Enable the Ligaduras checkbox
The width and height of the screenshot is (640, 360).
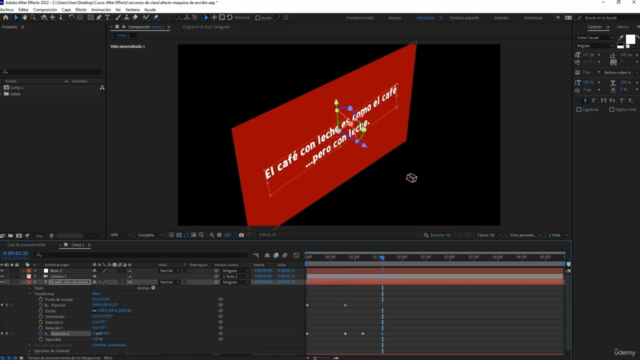[x=579, y=109]
